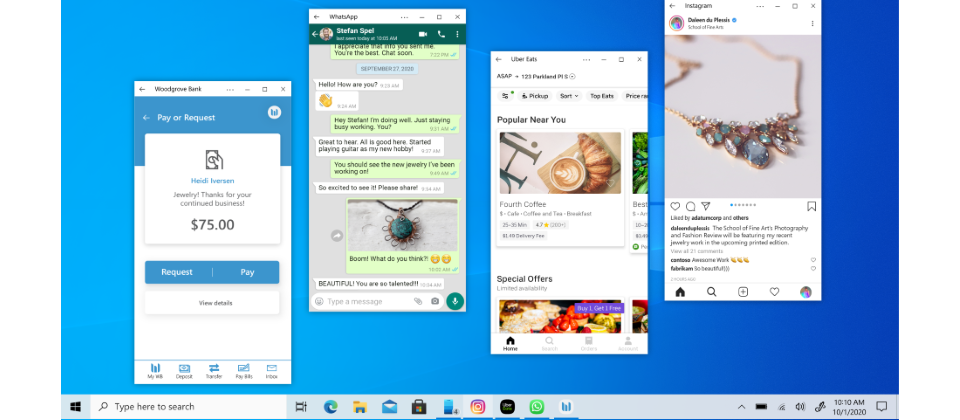Toggle Pickup mode in Uber Eats
The width and height of the screenshot is (960, 420).
pyautogui.click(x=534, y=96)
